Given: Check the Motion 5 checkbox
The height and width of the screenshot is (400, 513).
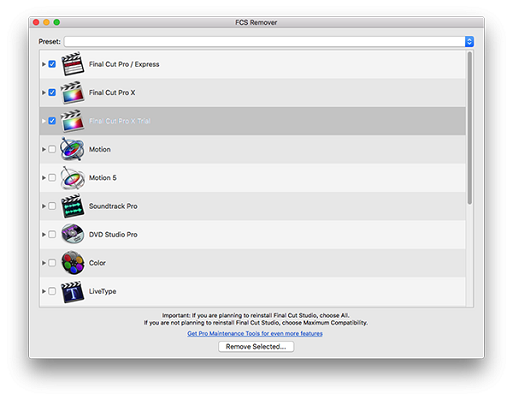Looking at the screenshot, I should pyautogui.click(x=52, y=178).
